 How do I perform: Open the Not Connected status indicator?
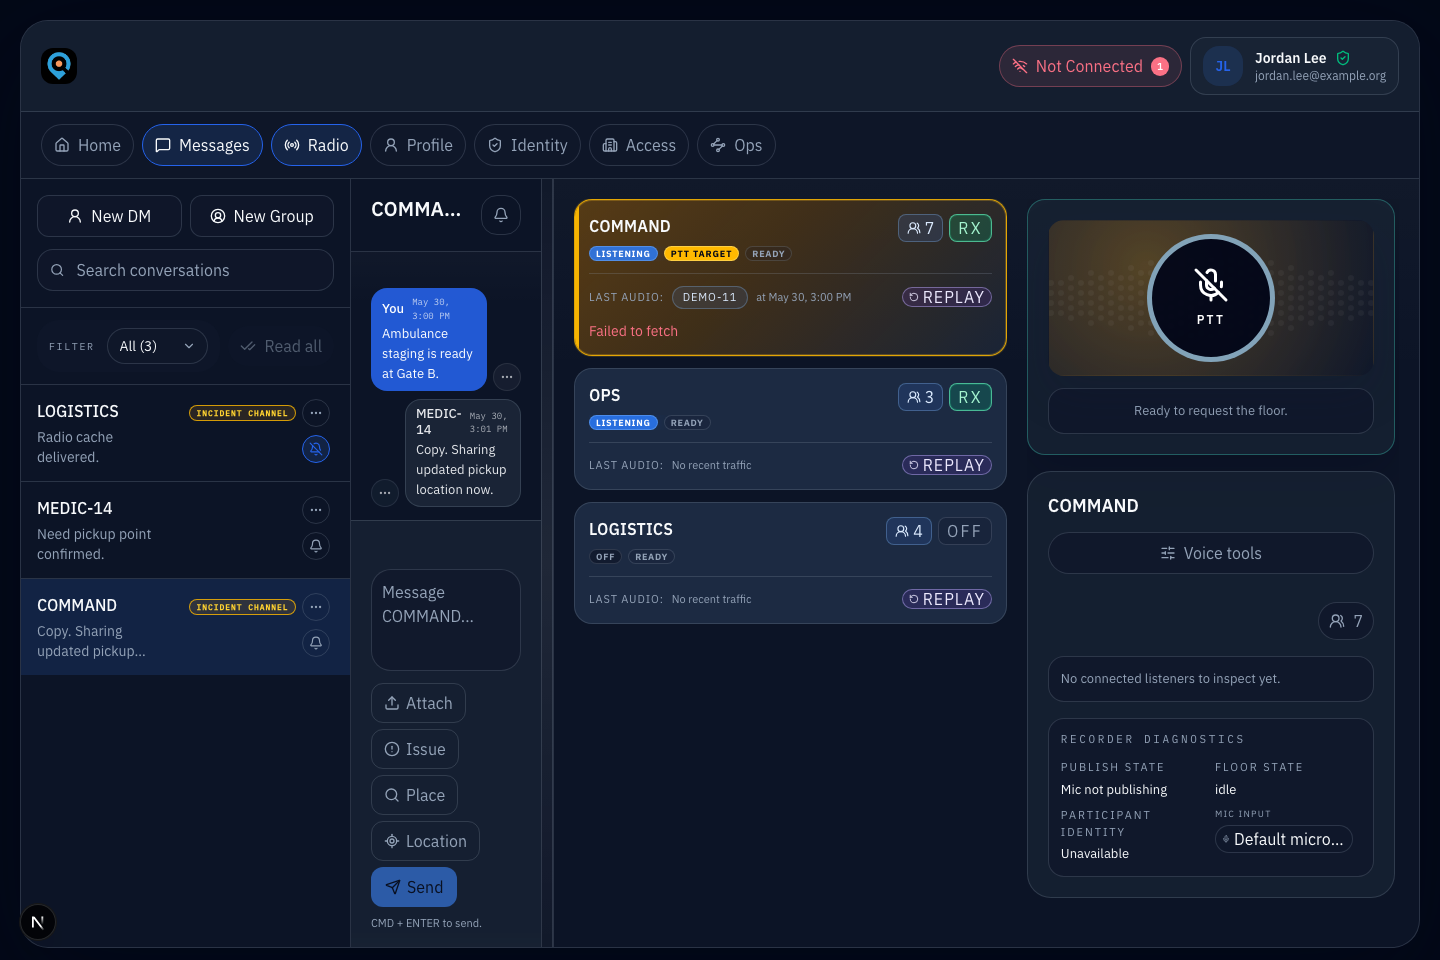1090,66
